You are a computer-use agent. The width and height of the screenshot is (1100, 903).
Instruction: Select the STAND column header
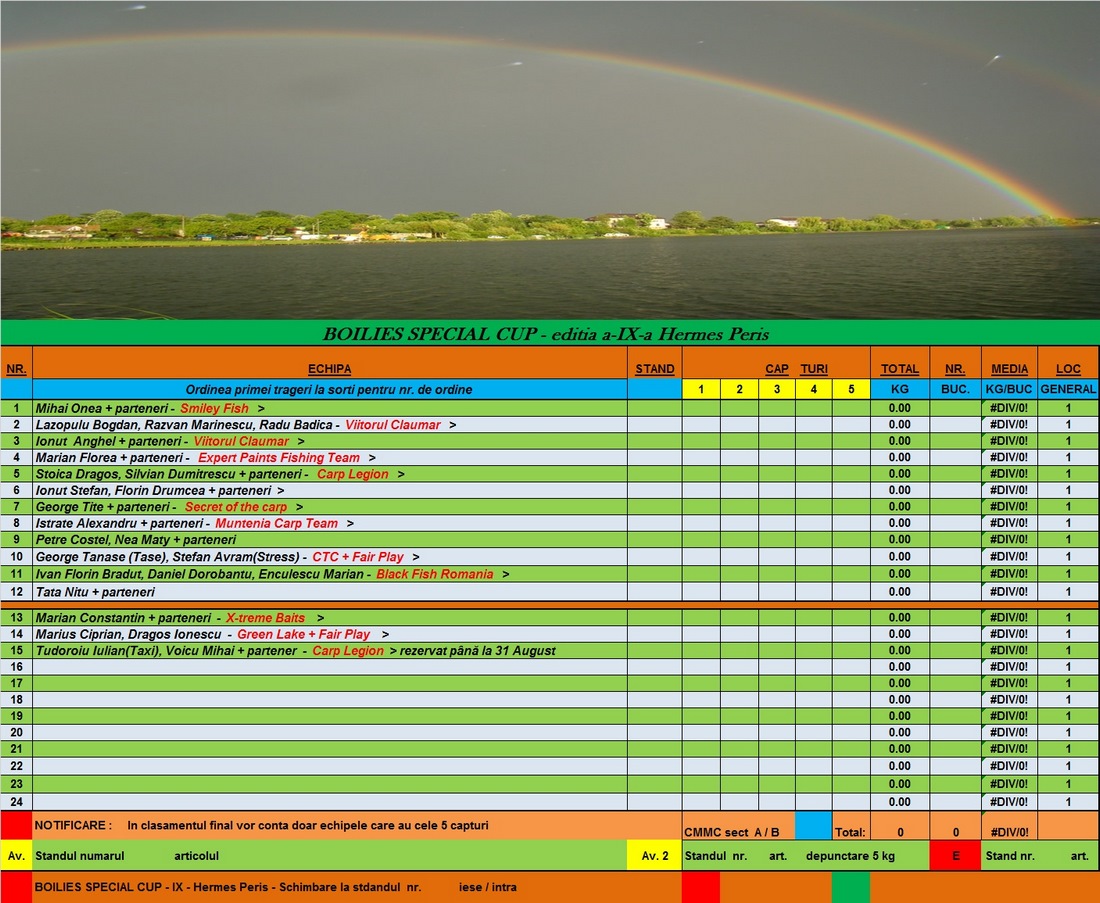click(655, 369)
